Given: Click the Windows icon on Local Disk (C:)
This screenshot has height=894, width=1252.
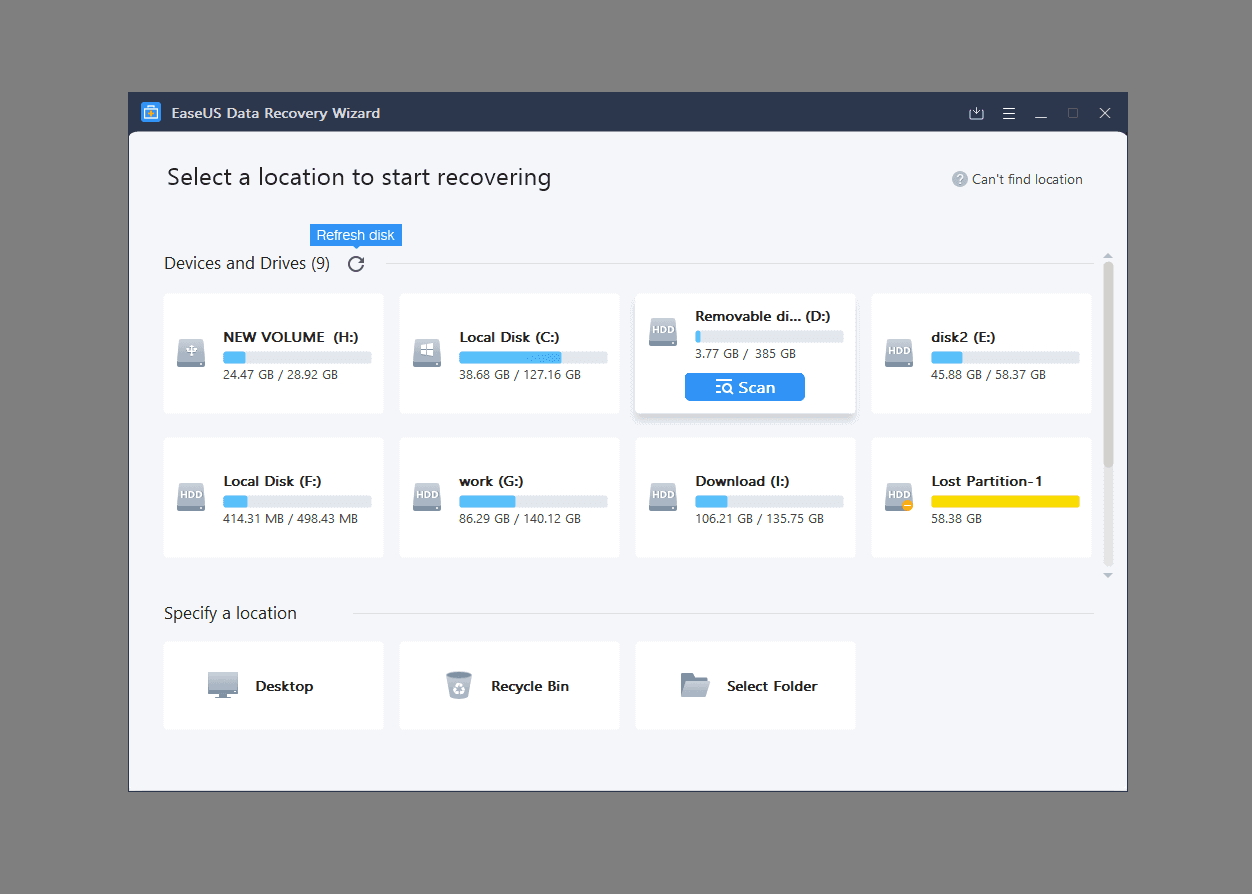Looking at the screenshot, I should pos(426,352).
